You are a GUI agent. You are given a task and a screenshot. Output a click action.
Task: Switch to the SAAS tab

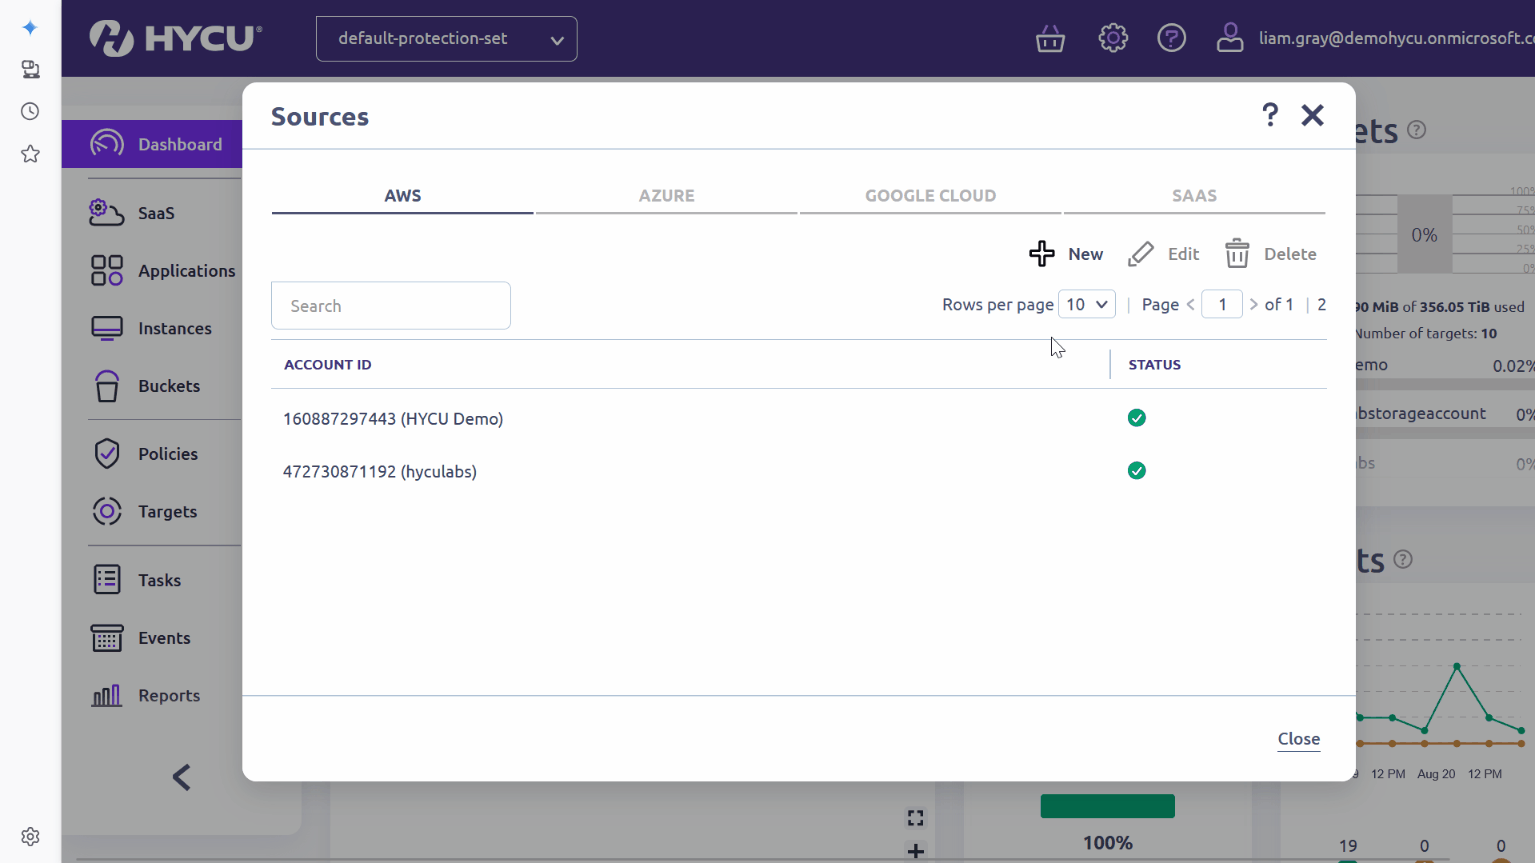point(1194,196)
